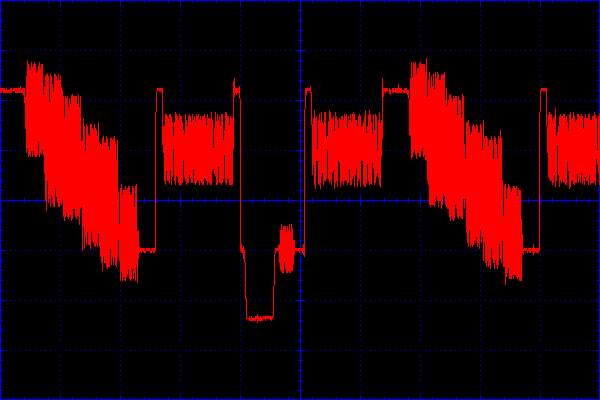Click the small burst after the deep trough
600x400 pixels.
pos(288,250)
